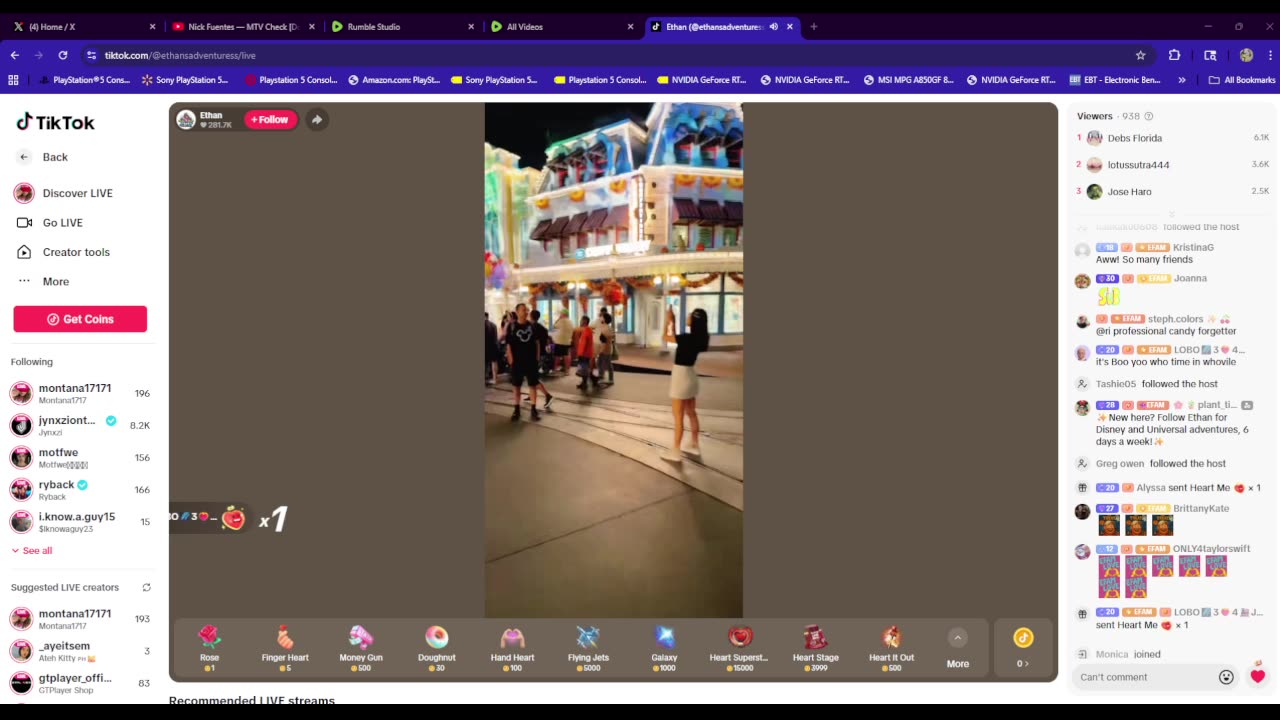Open Ethan's profile avatar

(x=186, y=120)
